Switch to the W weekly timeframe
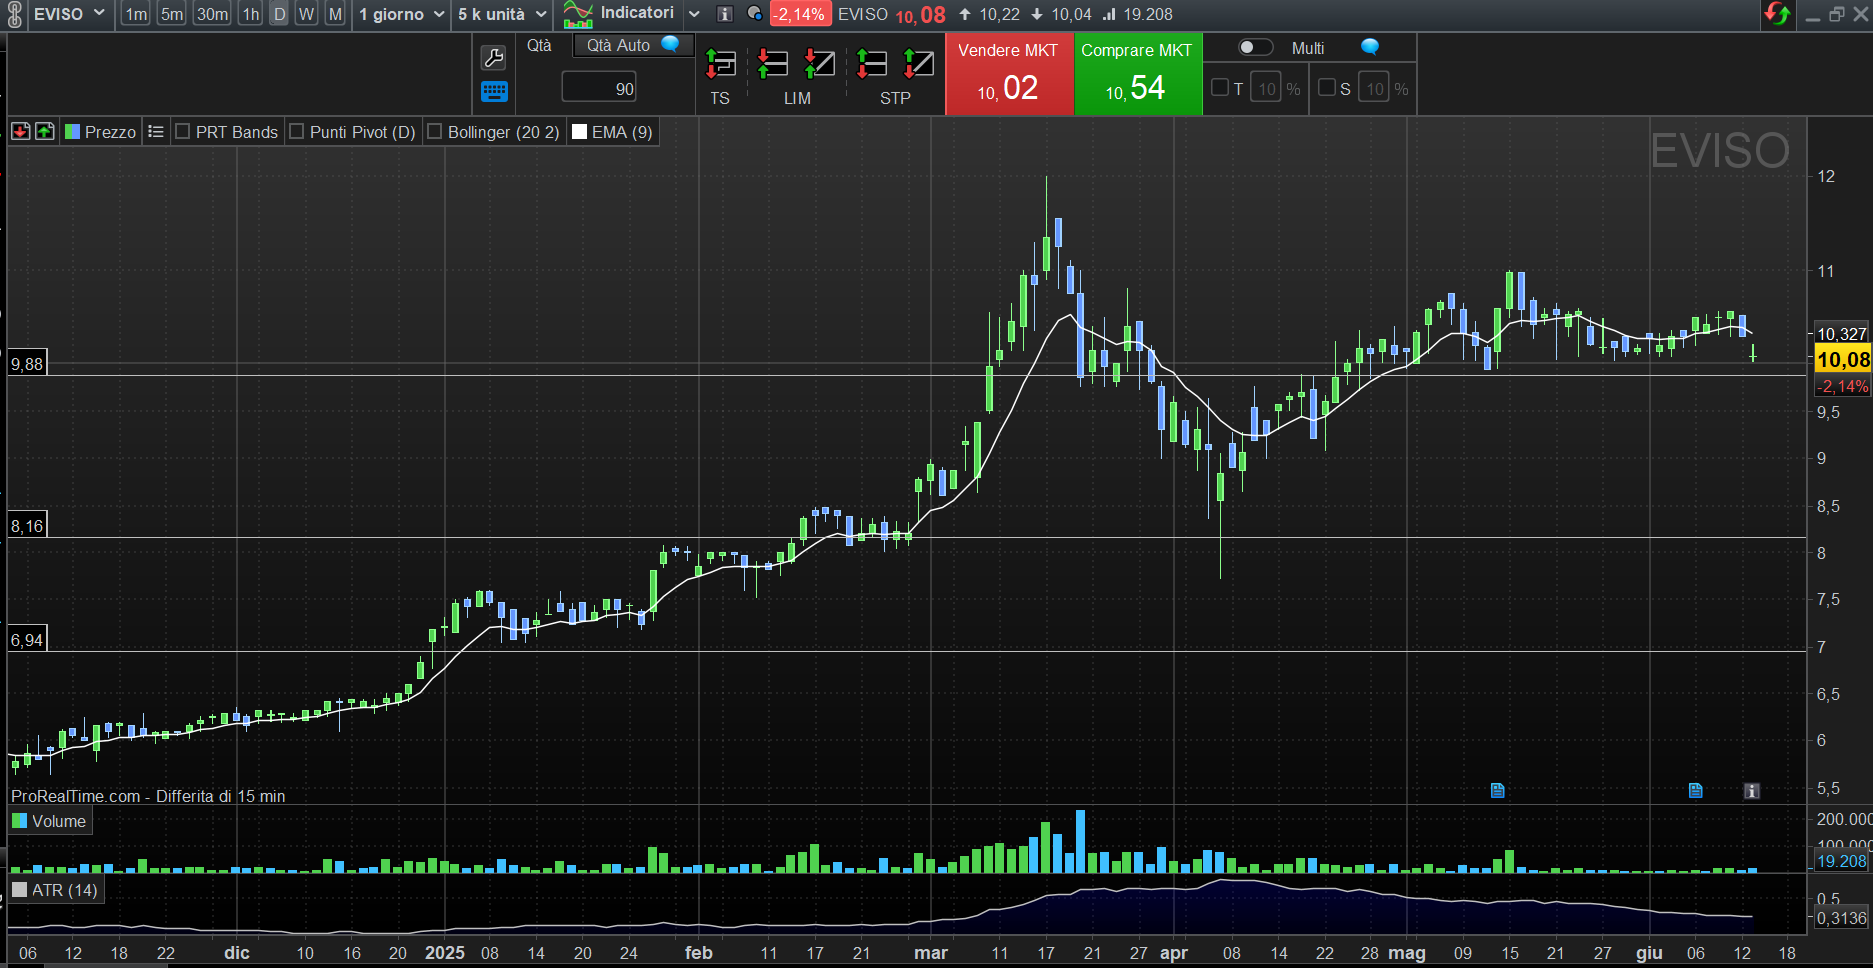 306,14
